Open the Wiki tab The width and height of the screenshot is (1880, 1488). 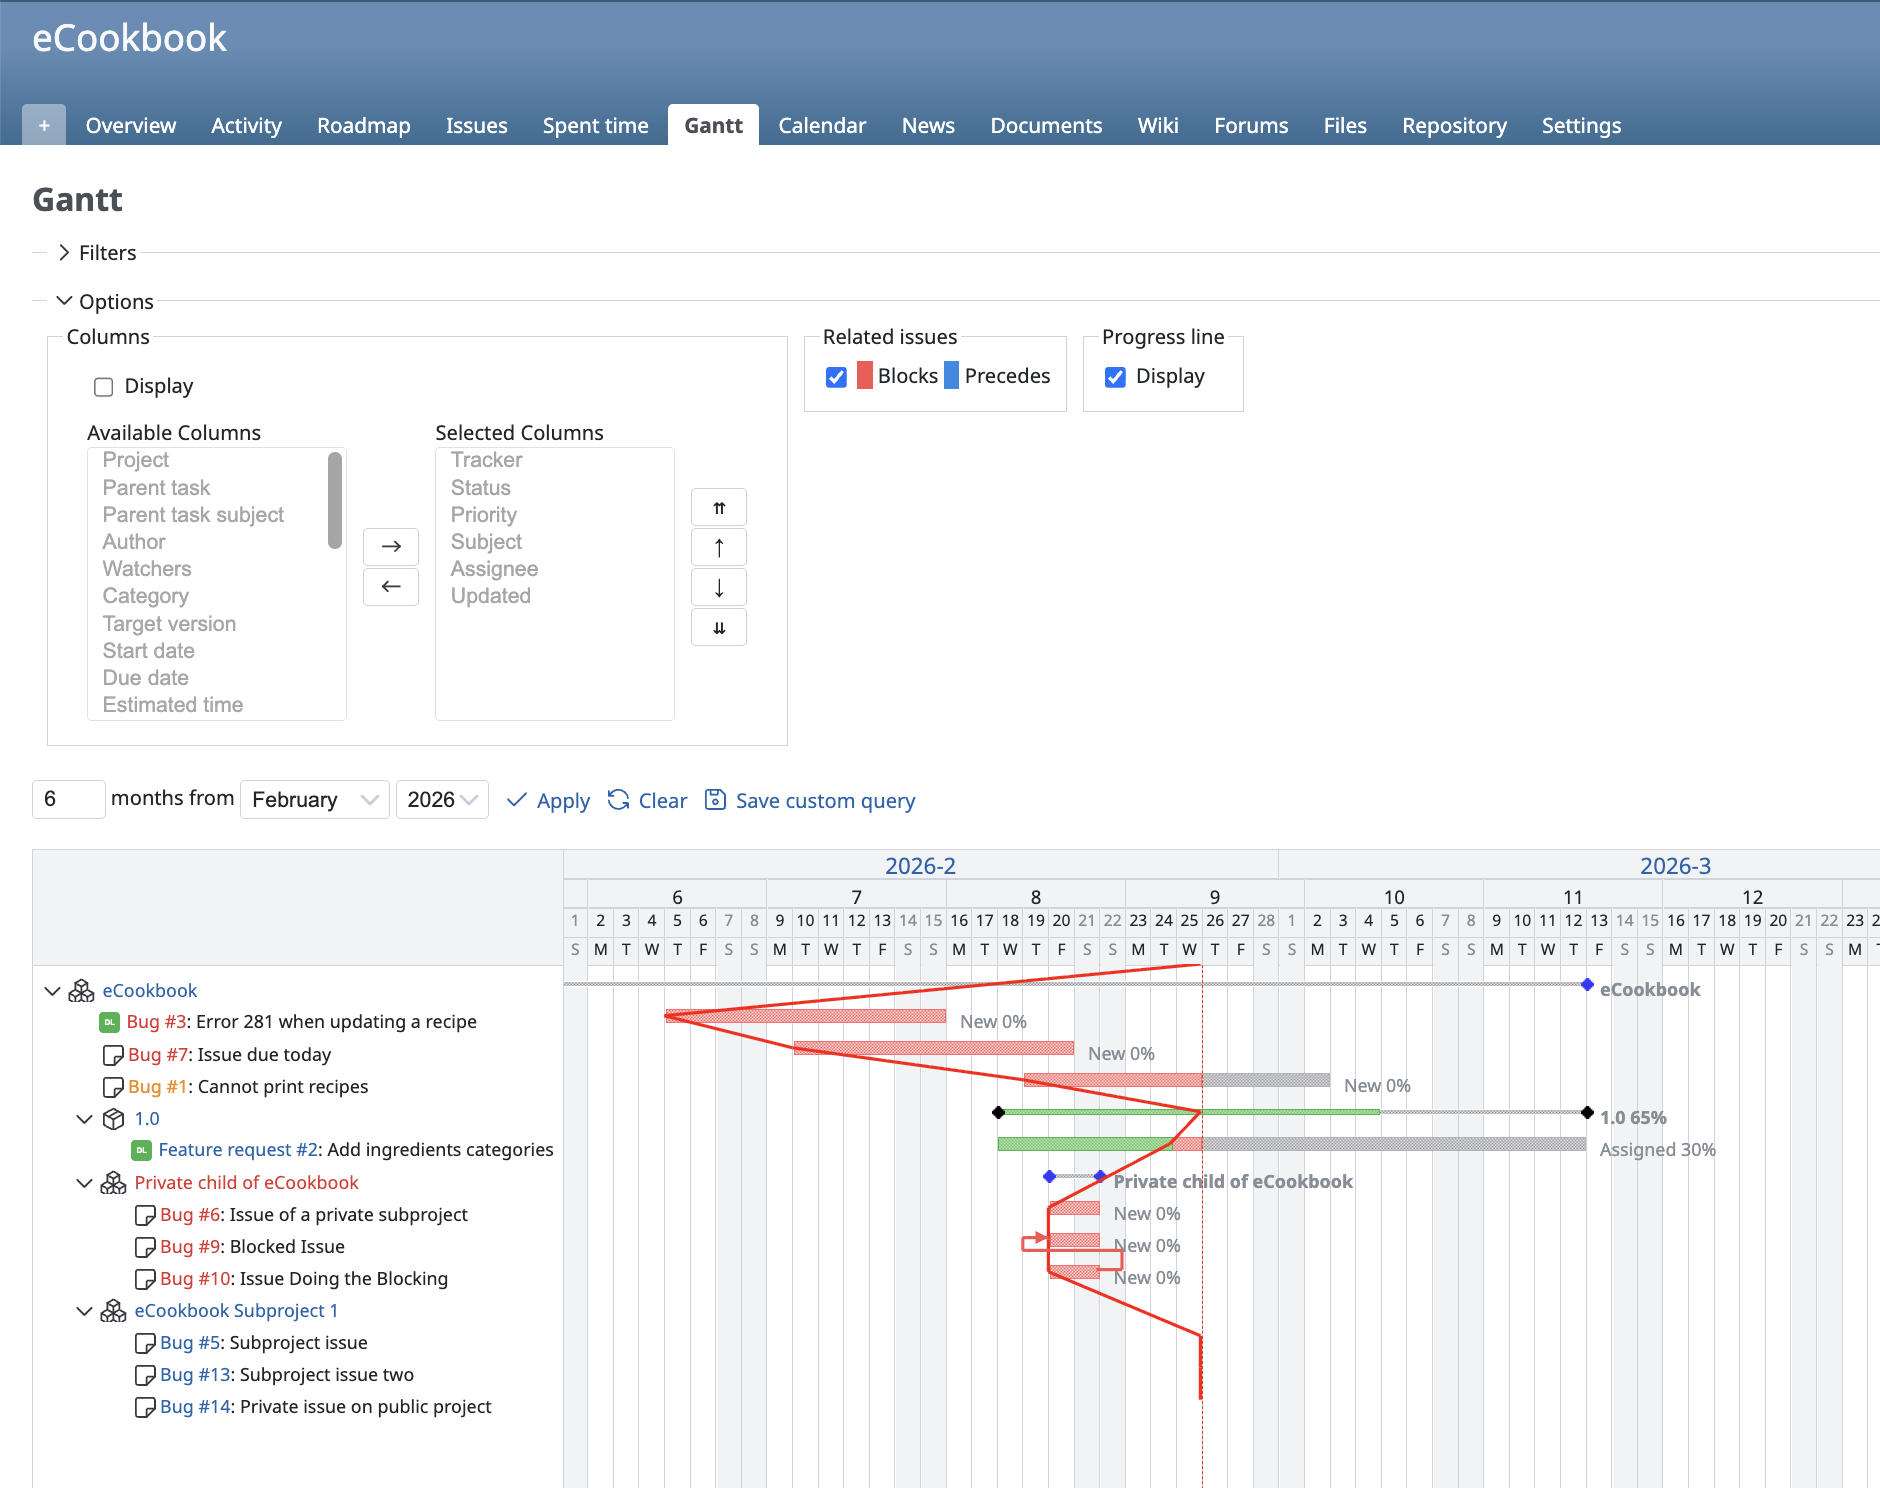pyautogui.click(x=1158, y=125)
